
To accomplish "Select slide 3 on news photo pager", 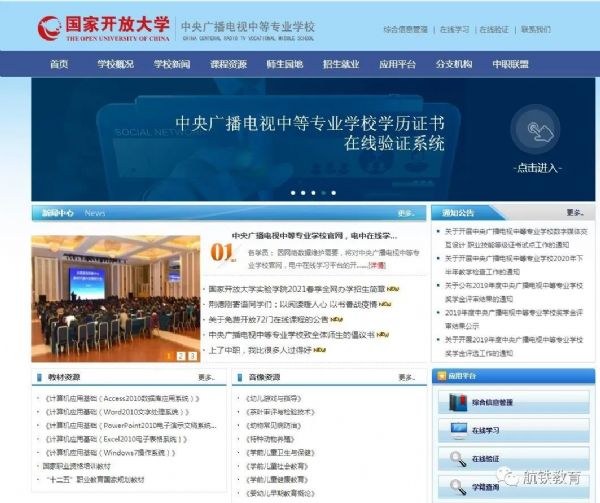I will coord(192,355).
